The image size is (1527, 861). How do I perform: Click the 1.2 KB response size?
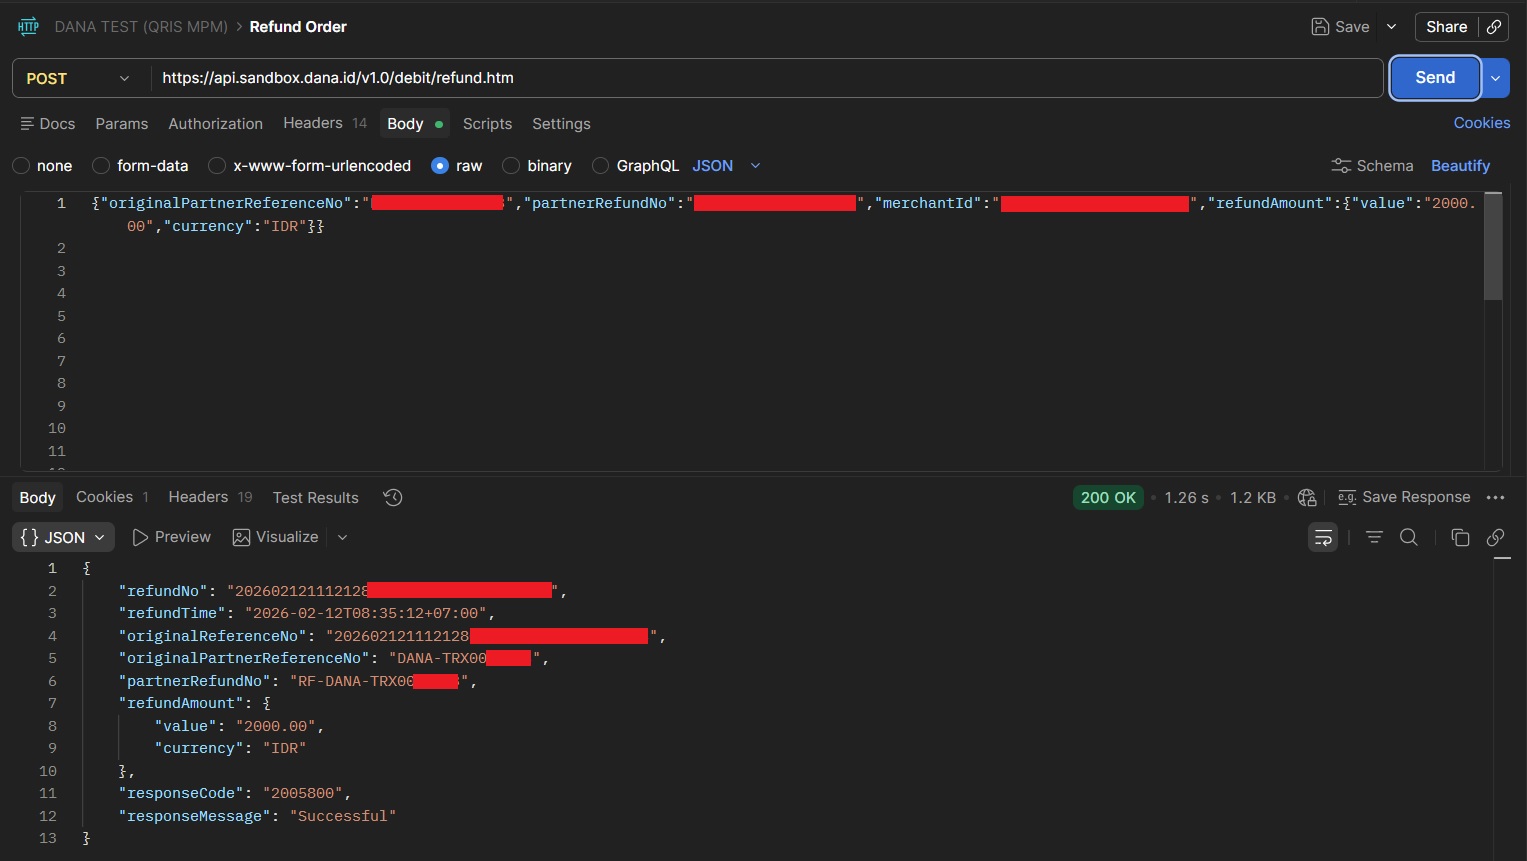(x=1253, y=498)
